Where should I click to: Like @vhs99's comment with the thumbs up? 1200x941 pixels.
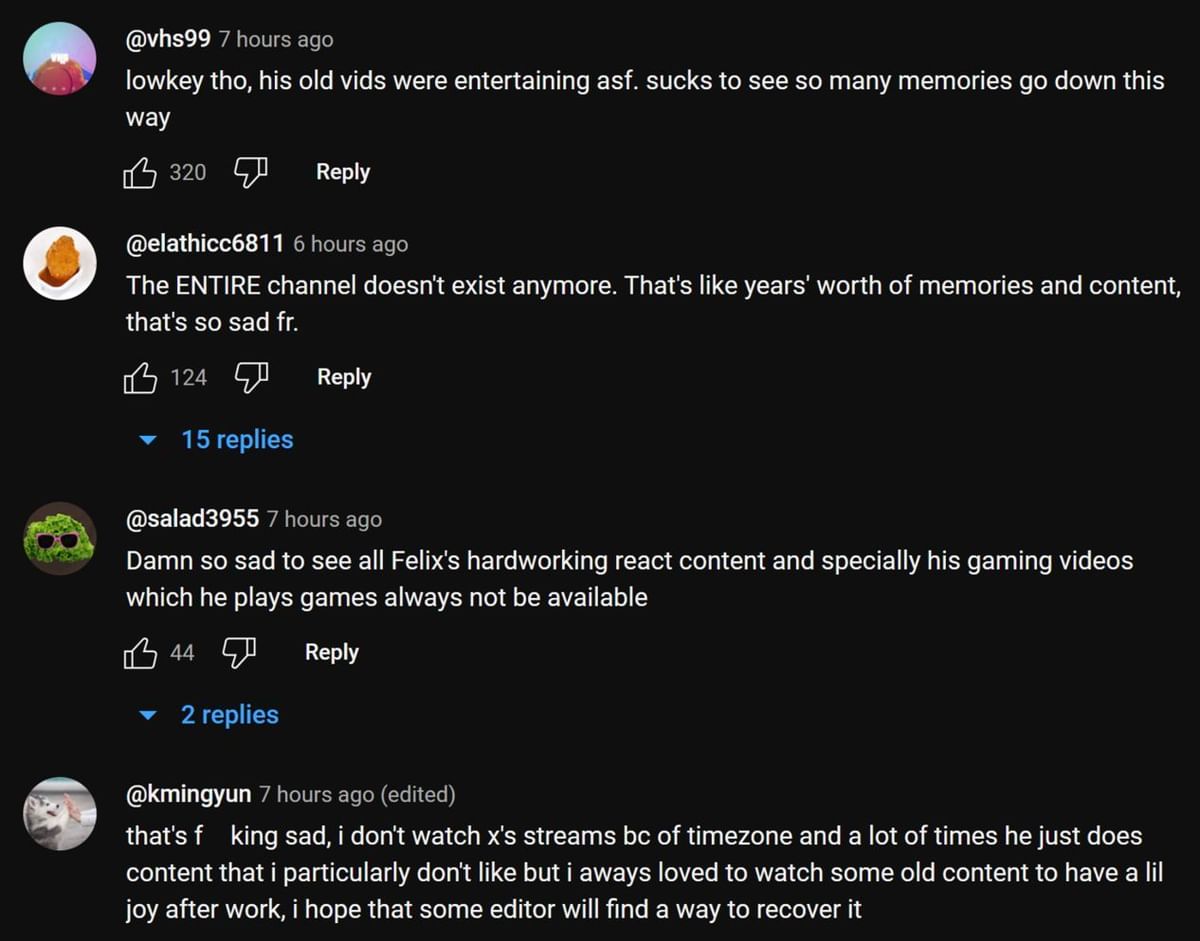tap(140, 172)
